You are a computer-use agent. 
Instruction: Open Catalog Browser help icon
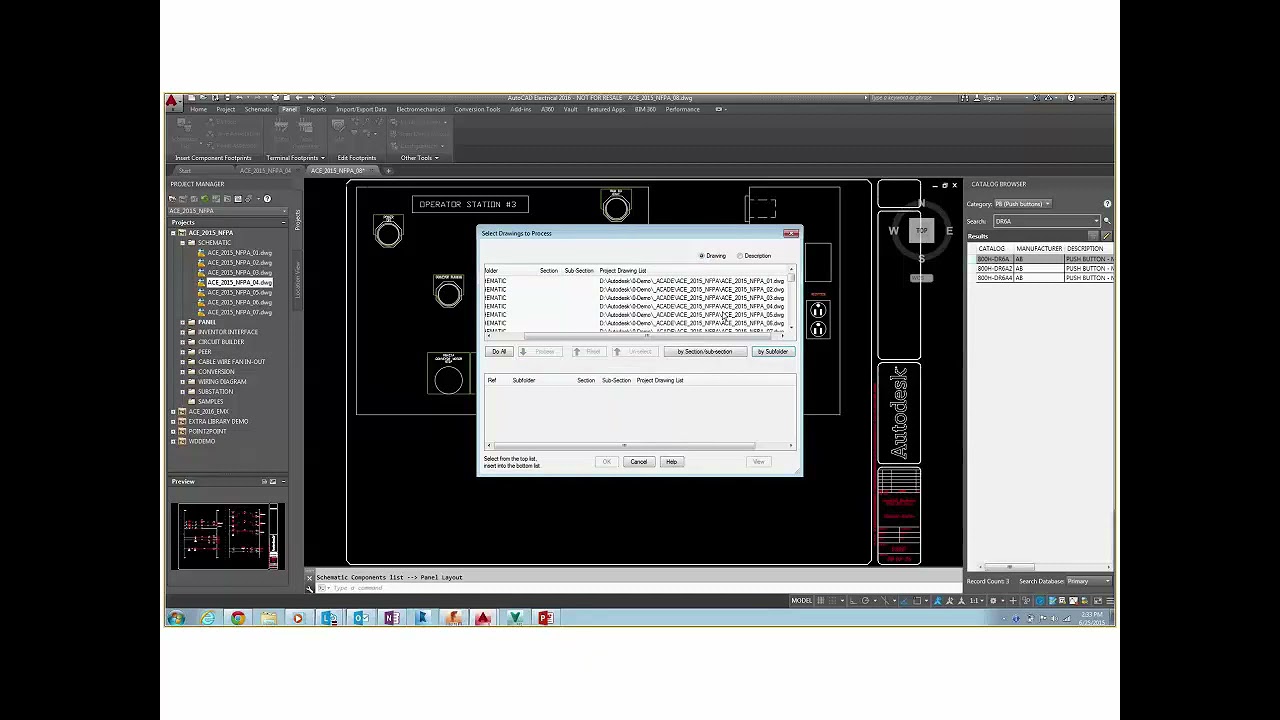pyautogui.click(x=1107, y=204)
